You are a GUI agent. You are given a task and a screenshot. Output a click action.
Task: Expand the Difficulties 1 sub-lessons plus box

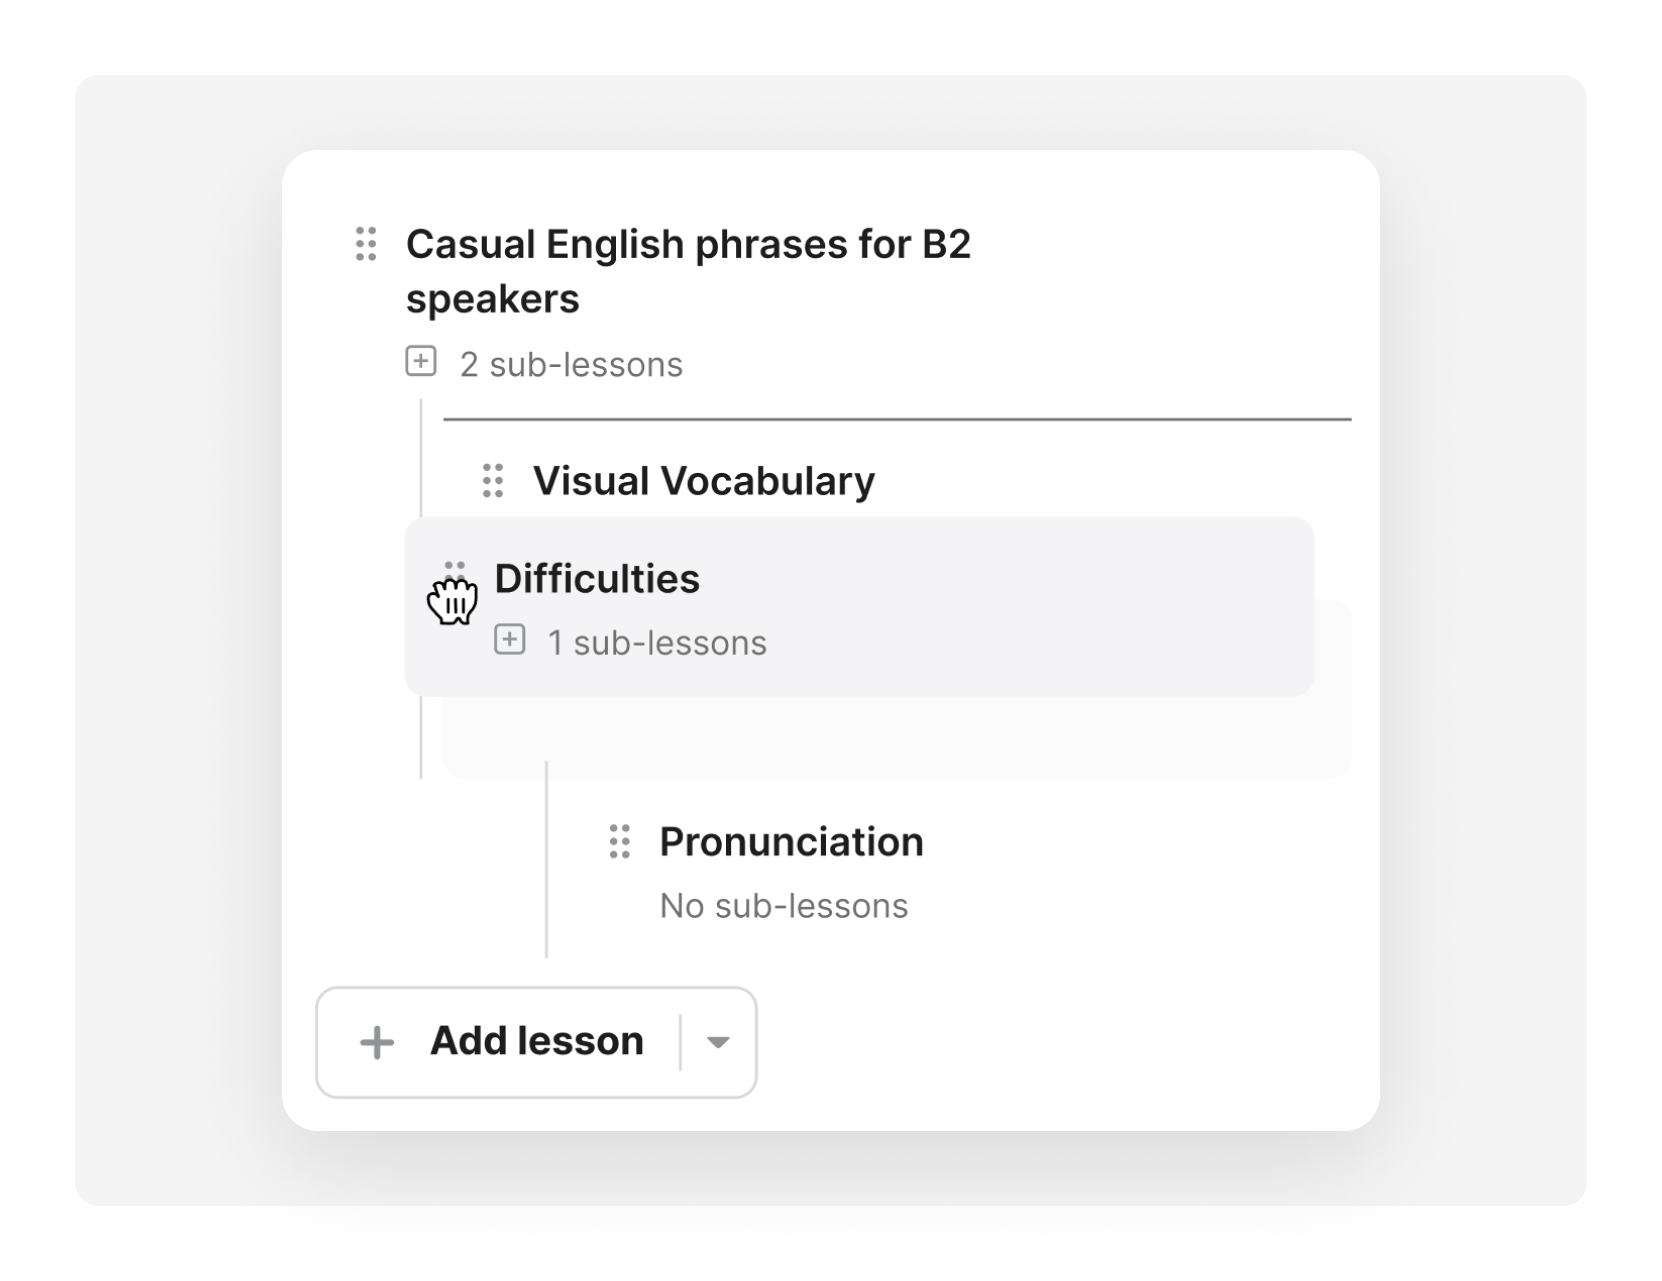(x=510, y=640)
